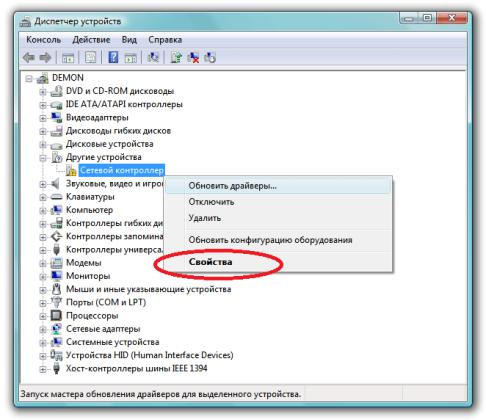486x420 pixels.
Task: Click the Сетевой контроллер warning icon
Action: pos(71,170)
